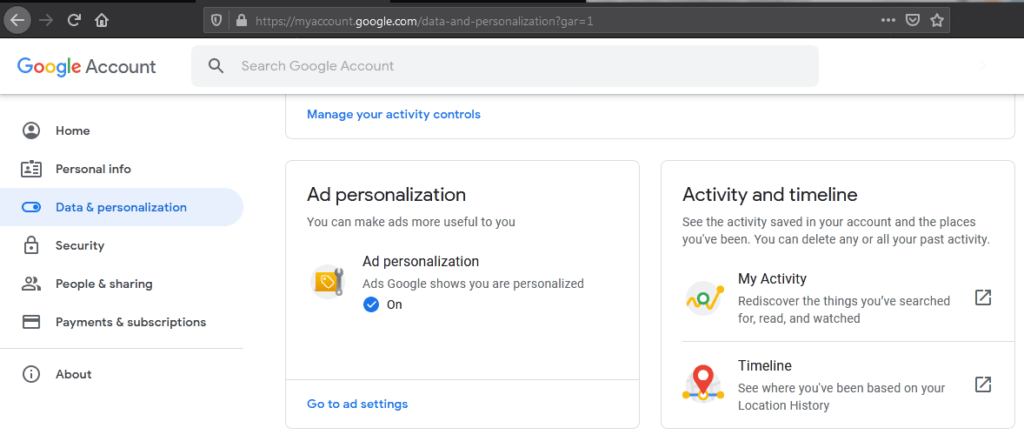The width and height of the screenshot is (1024, 448).
Task: Open the Timeline external link icon
Action: (983, 385)
